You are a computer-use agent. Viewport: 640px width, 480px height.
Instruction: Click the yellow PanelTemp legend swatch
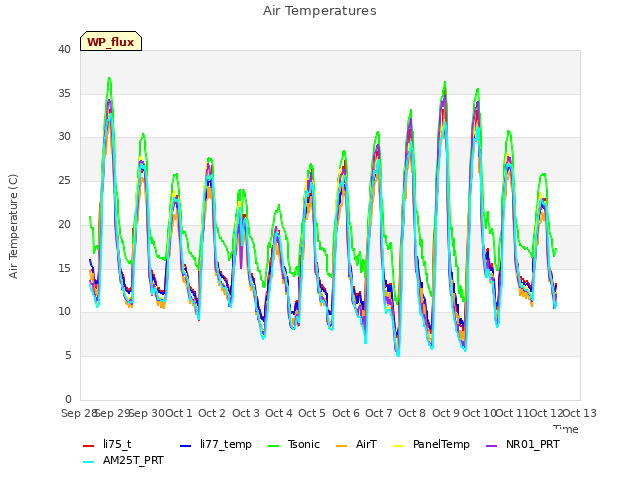(x=399, y=445)
